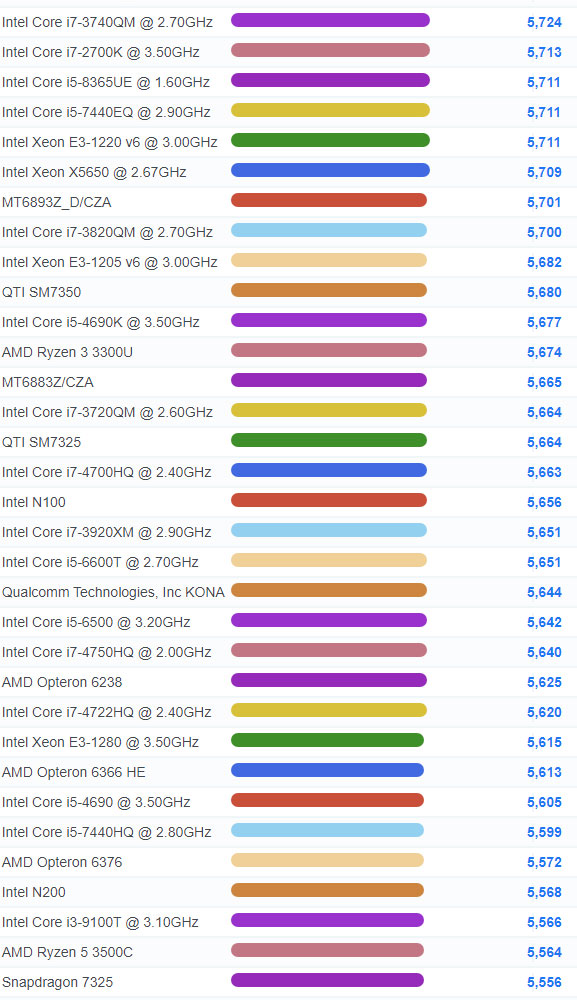Click the 5,724 score value
The height and width of the screenshot is (1000, 577).
tap(544, 22)
